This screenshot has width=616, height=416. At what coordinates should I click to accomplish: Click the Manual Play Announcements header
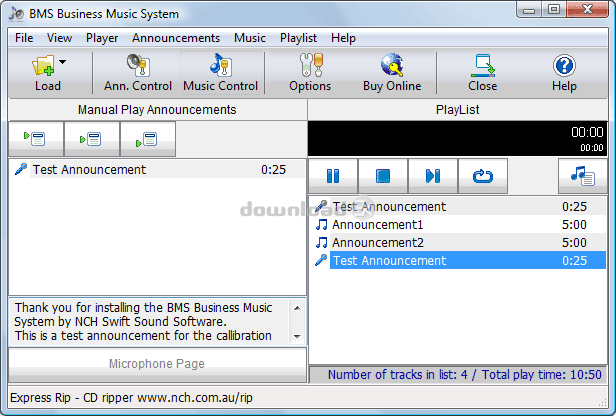tap(157, 110)
